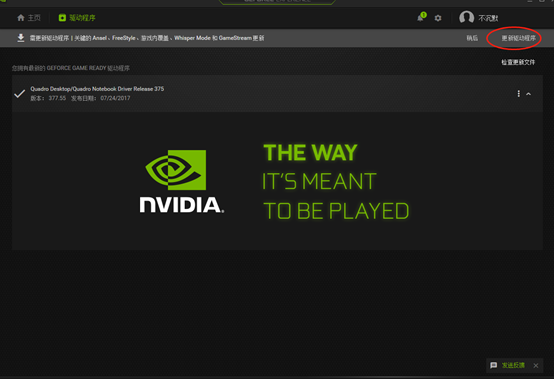Switch to the 驱动程序 drivers tab

(77, 18)
